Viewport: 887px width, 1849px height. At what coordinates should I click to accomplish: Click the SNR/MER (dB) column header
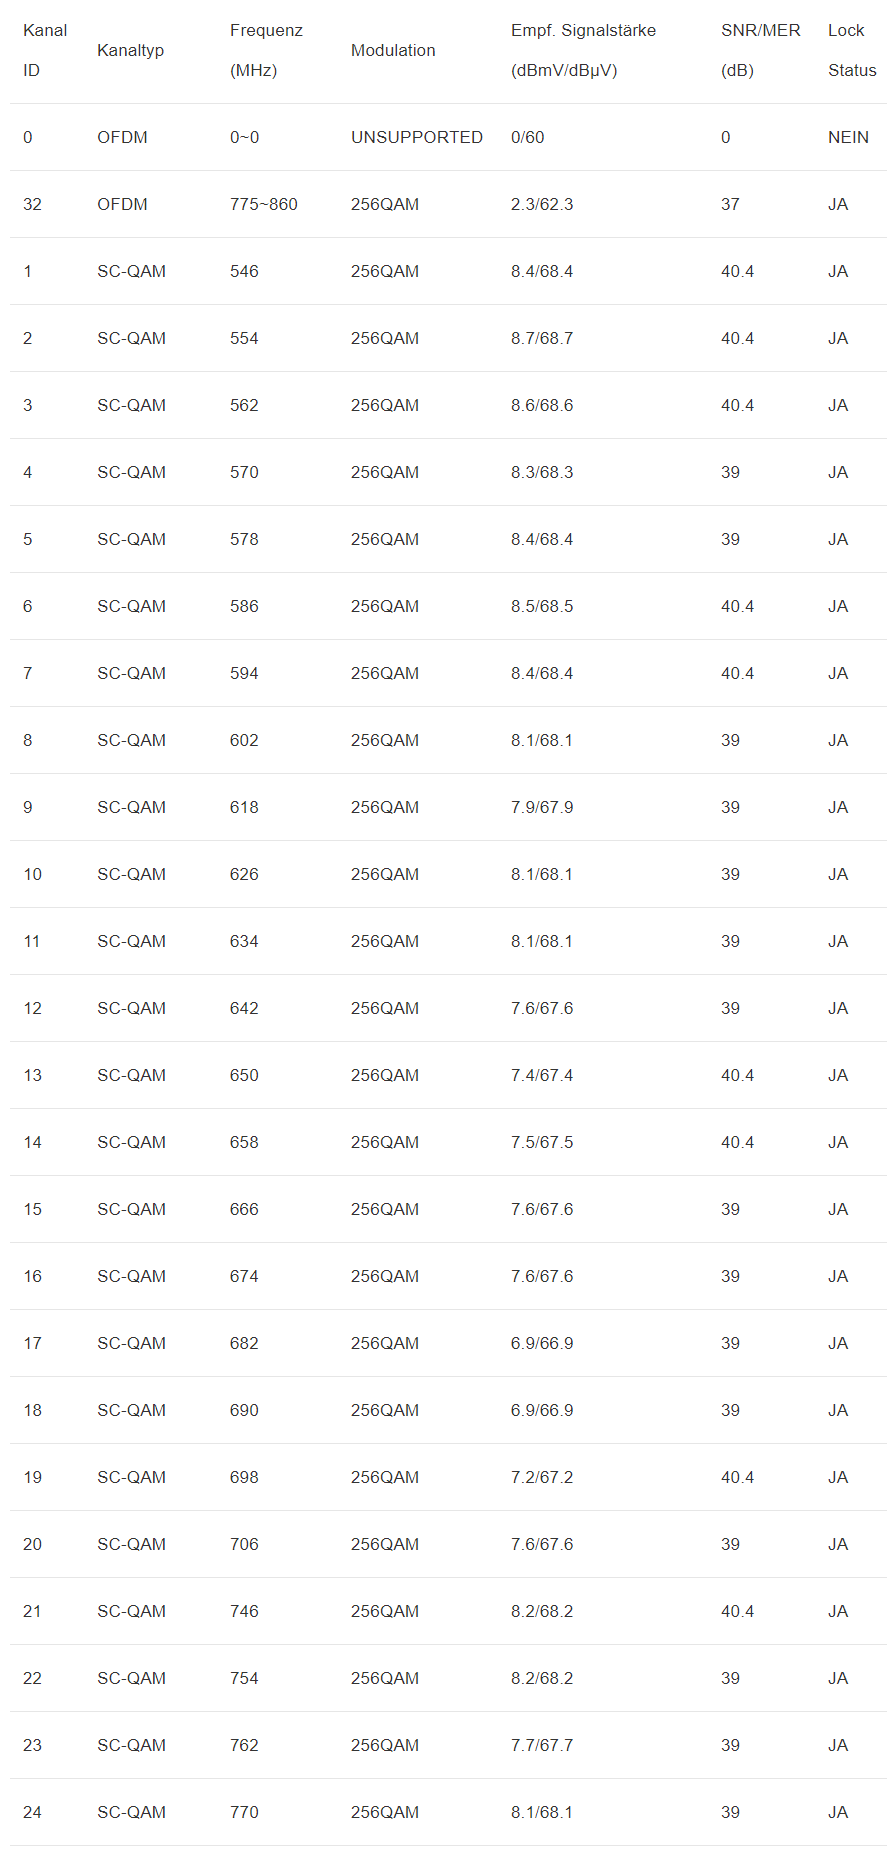760,50
